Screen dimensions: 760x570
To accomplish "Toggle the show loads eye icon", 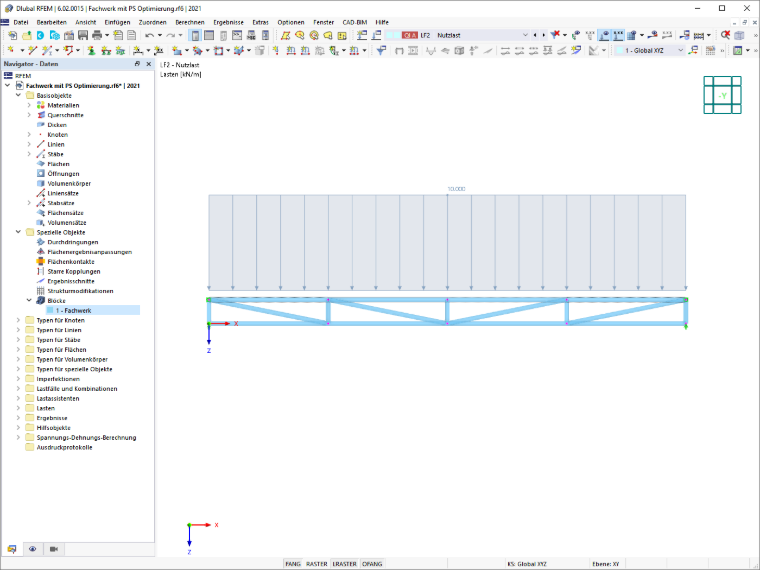I will pyautogui.click(x=604, y=35).
